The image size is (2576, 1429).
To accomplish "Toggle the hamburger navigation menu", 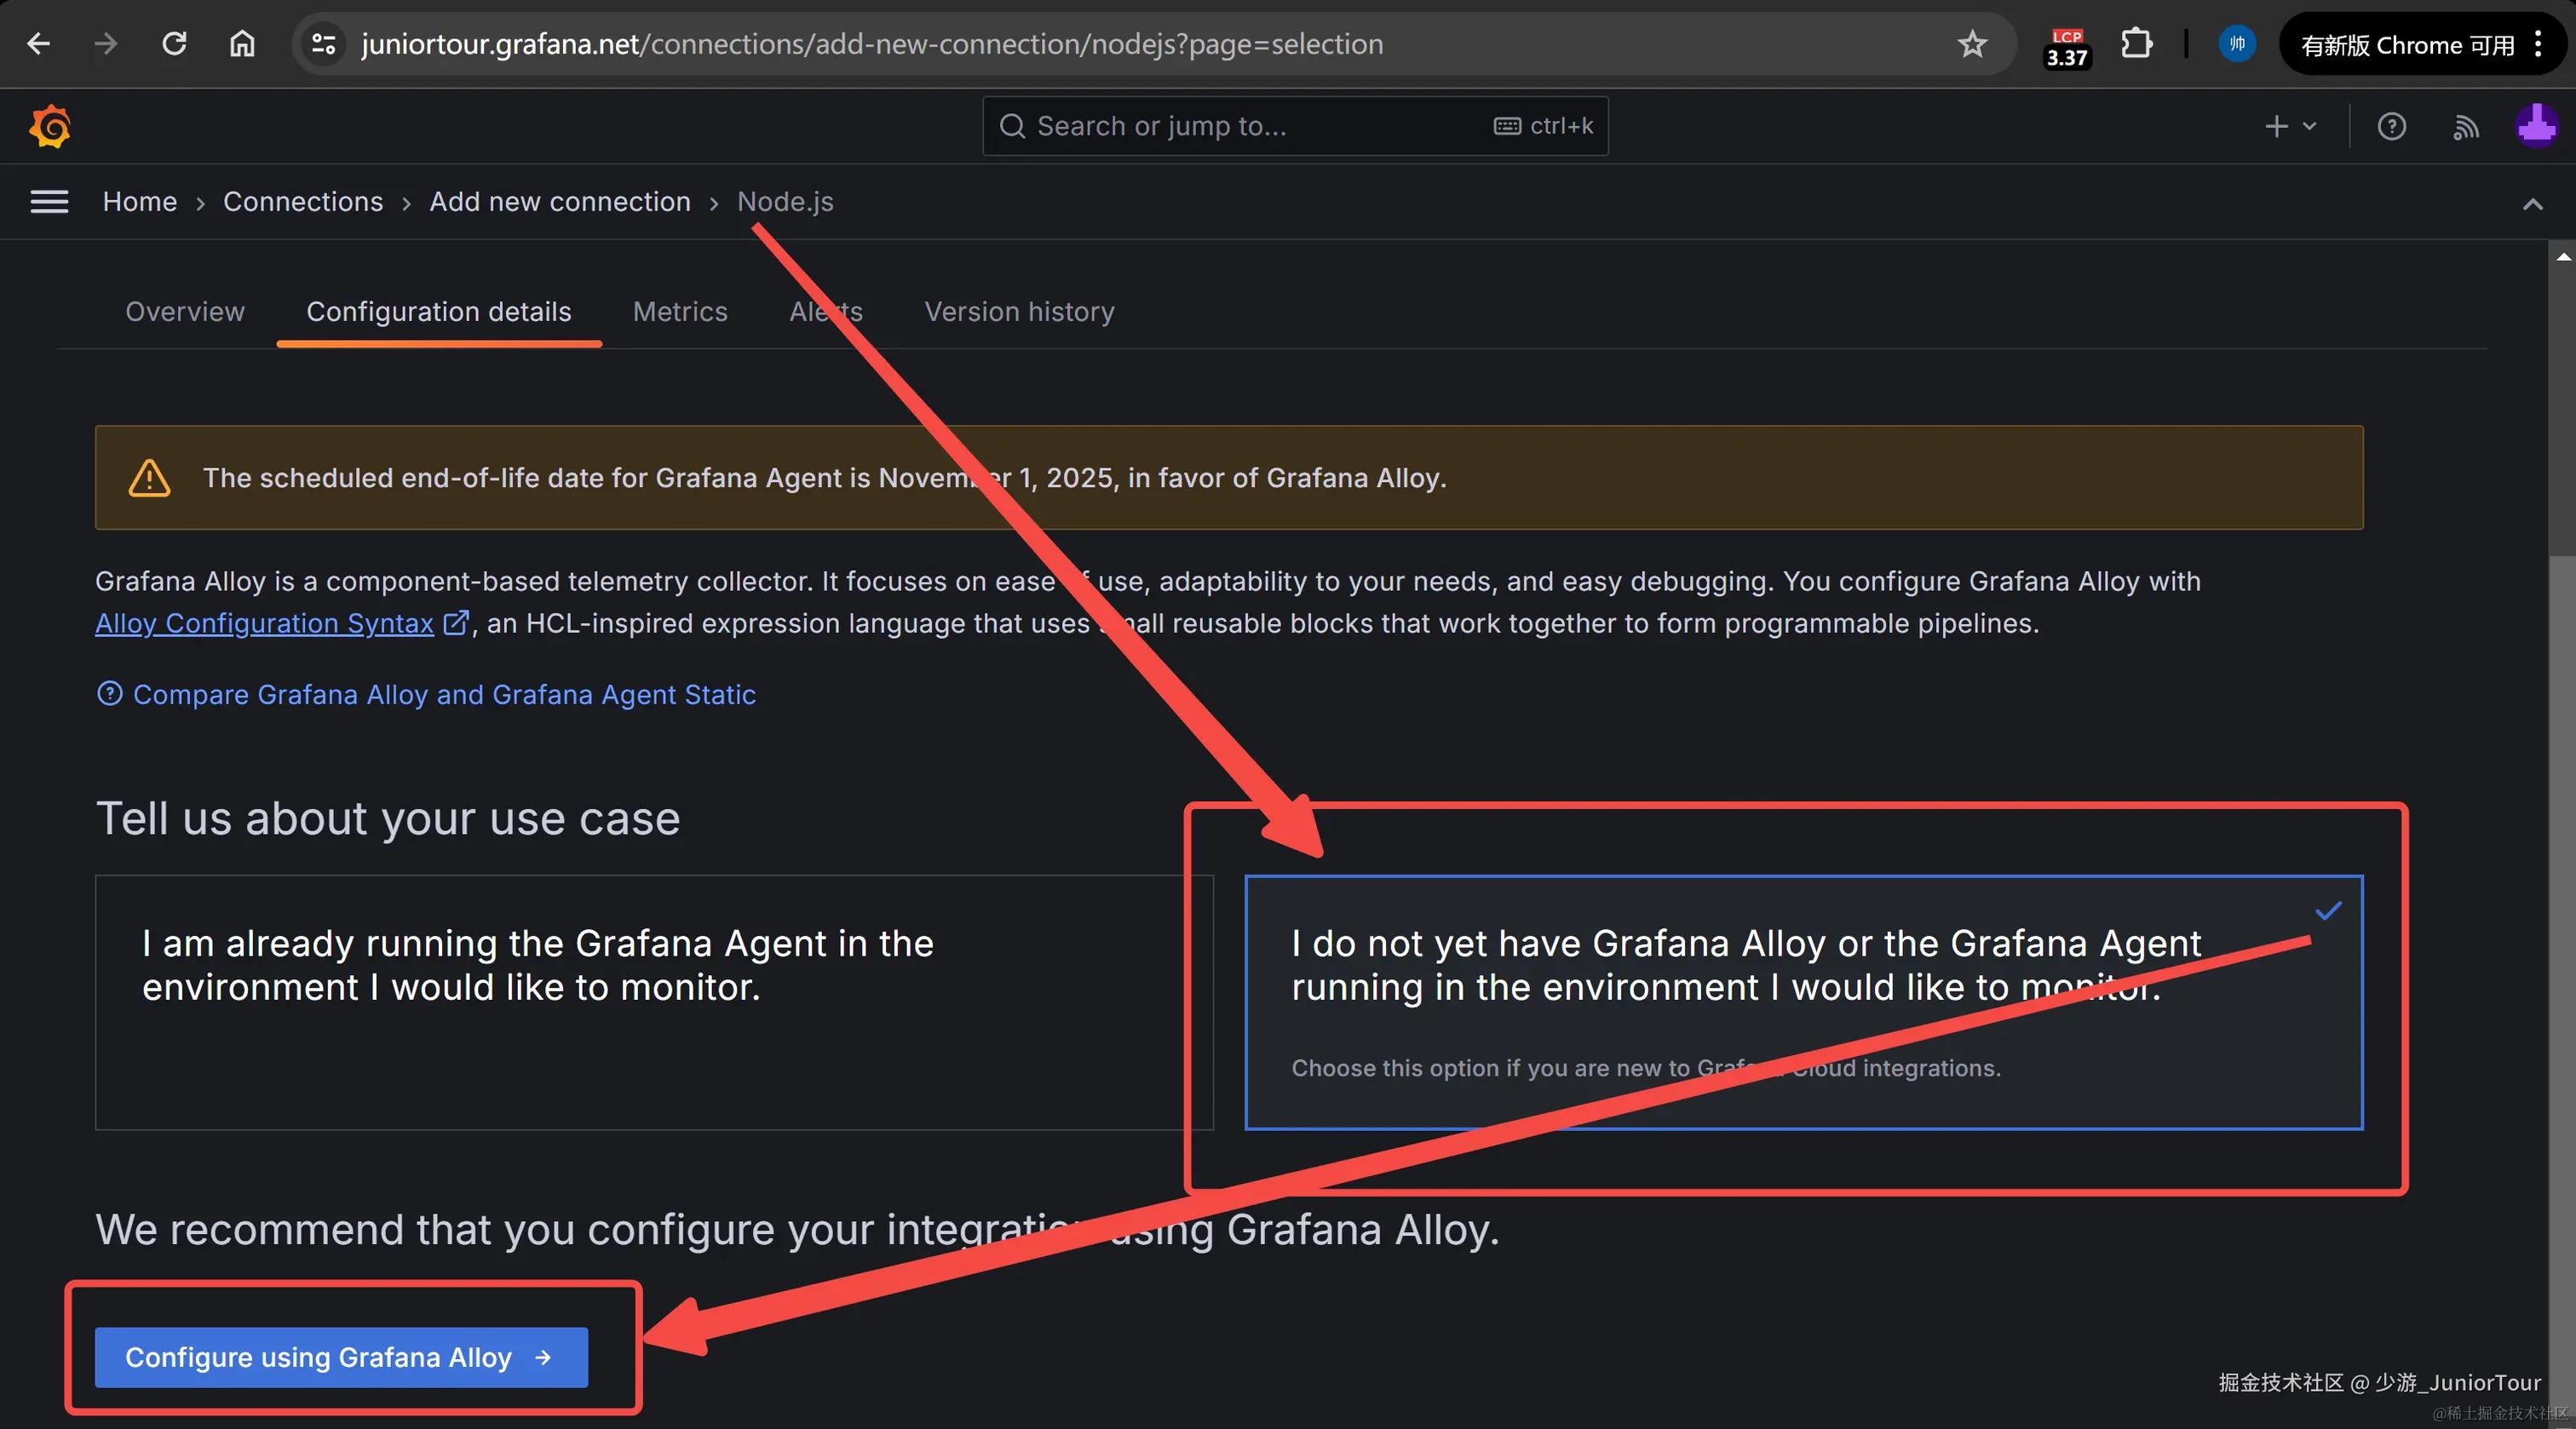I will click(x=49, y=202).
